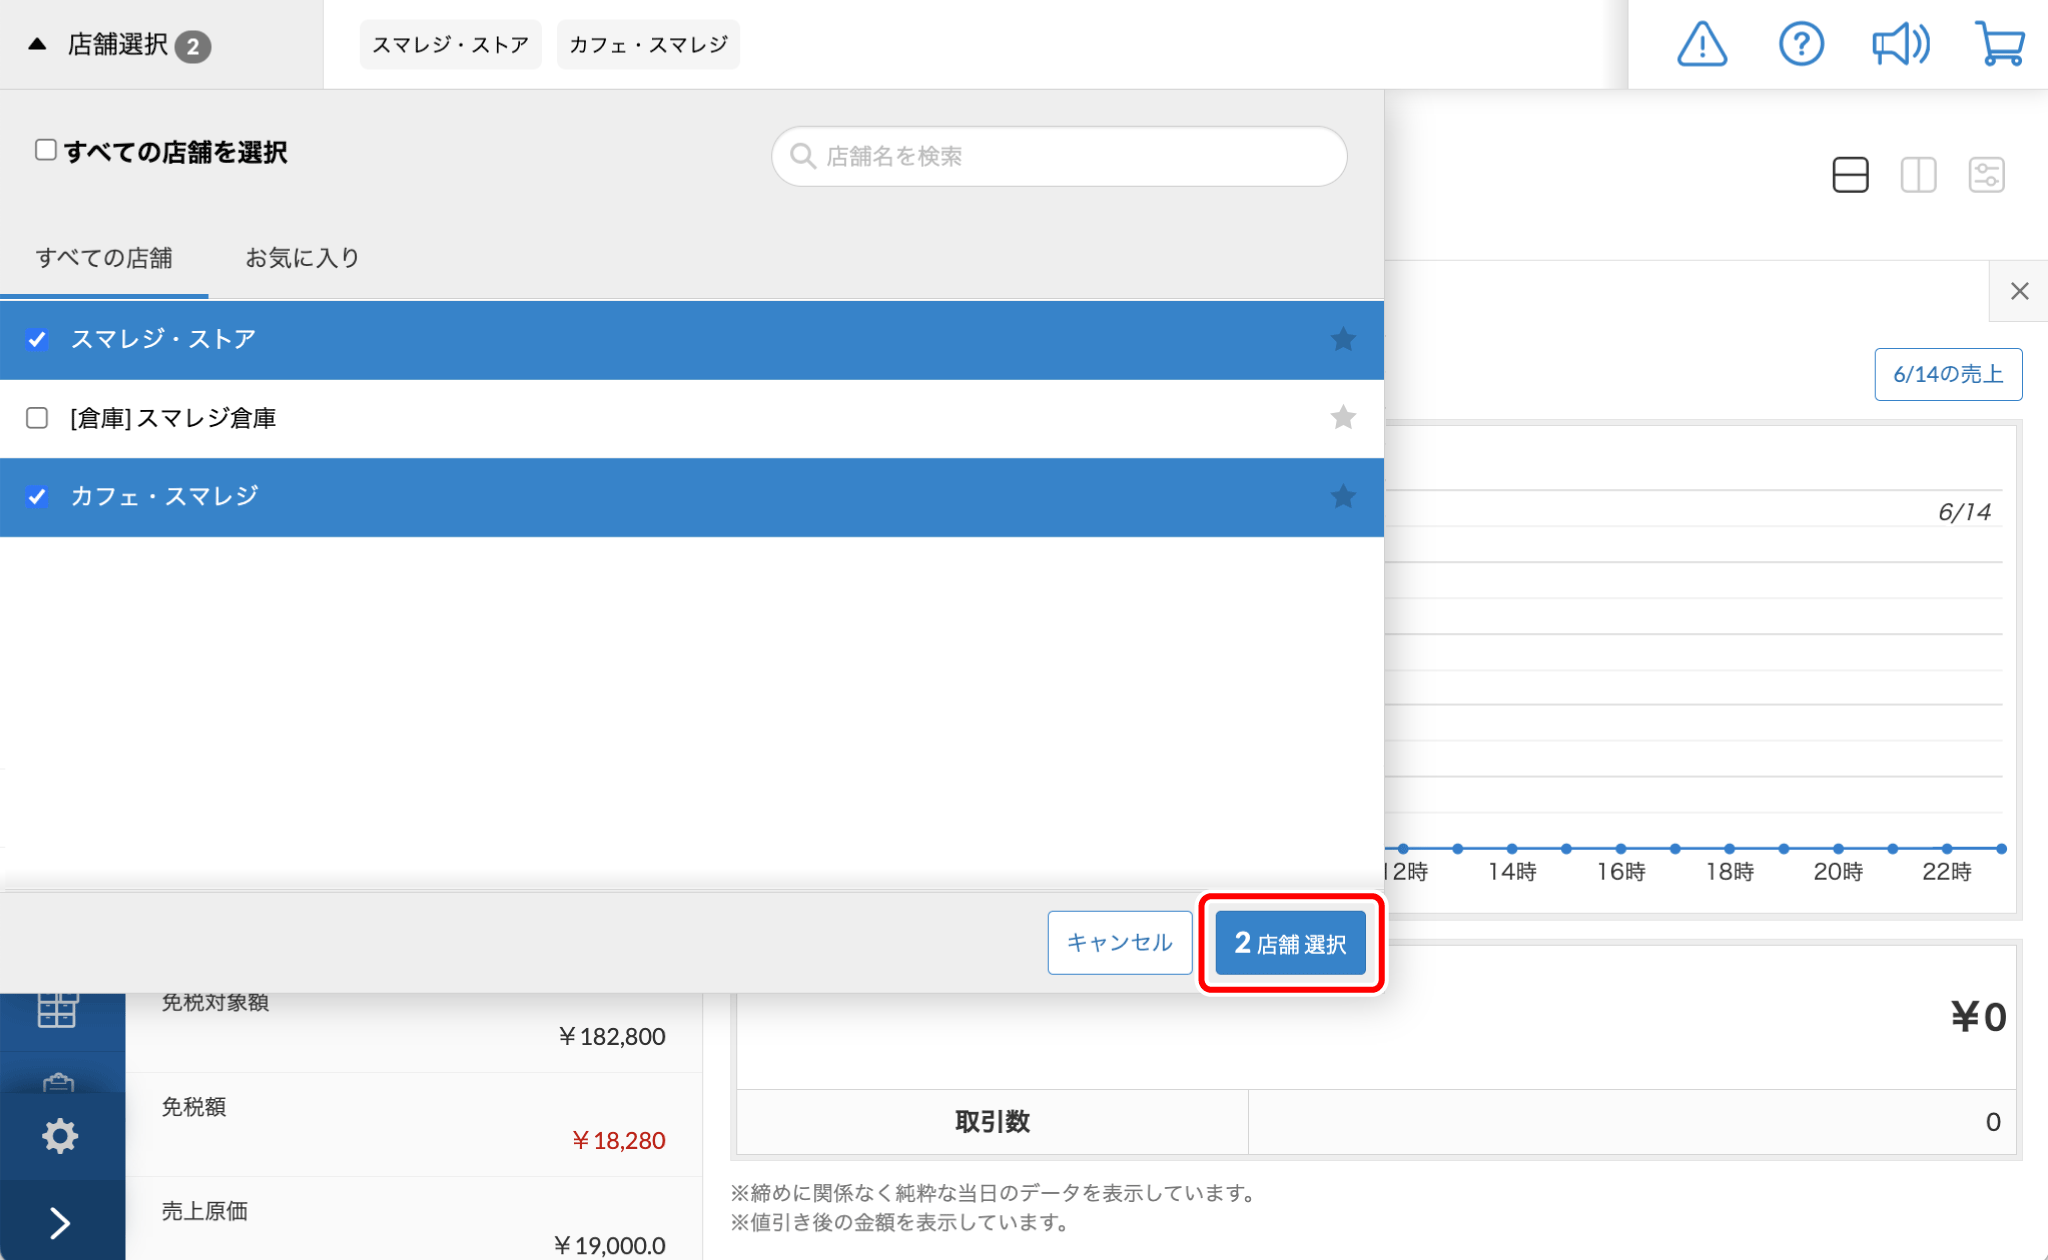This screenshot has width=2048, height=1260.
Task: Click the キャンセル button
Action: (x=1119, y=943)
